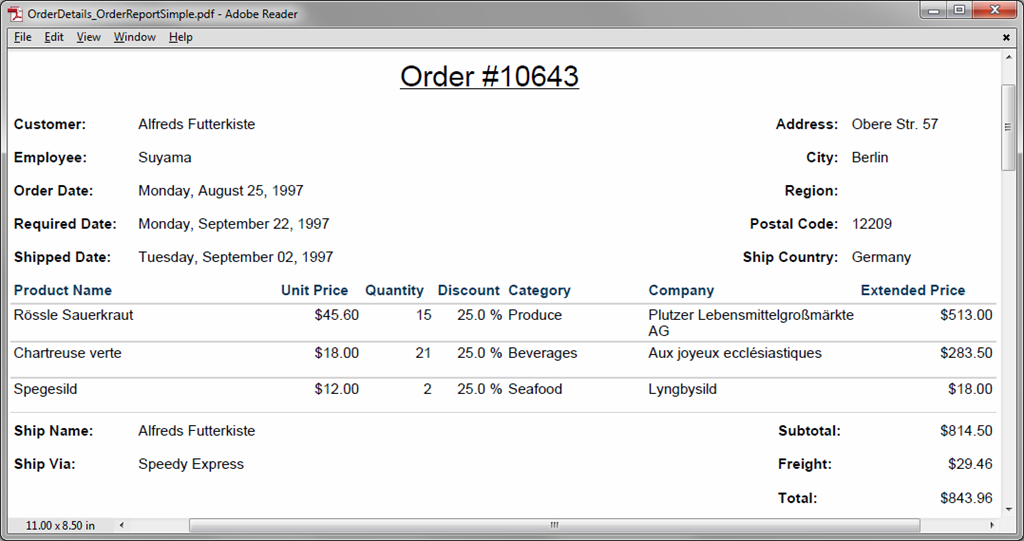Click postal code 12209
The width and height of the screenshot is (1024, 541).
[872, 224]
